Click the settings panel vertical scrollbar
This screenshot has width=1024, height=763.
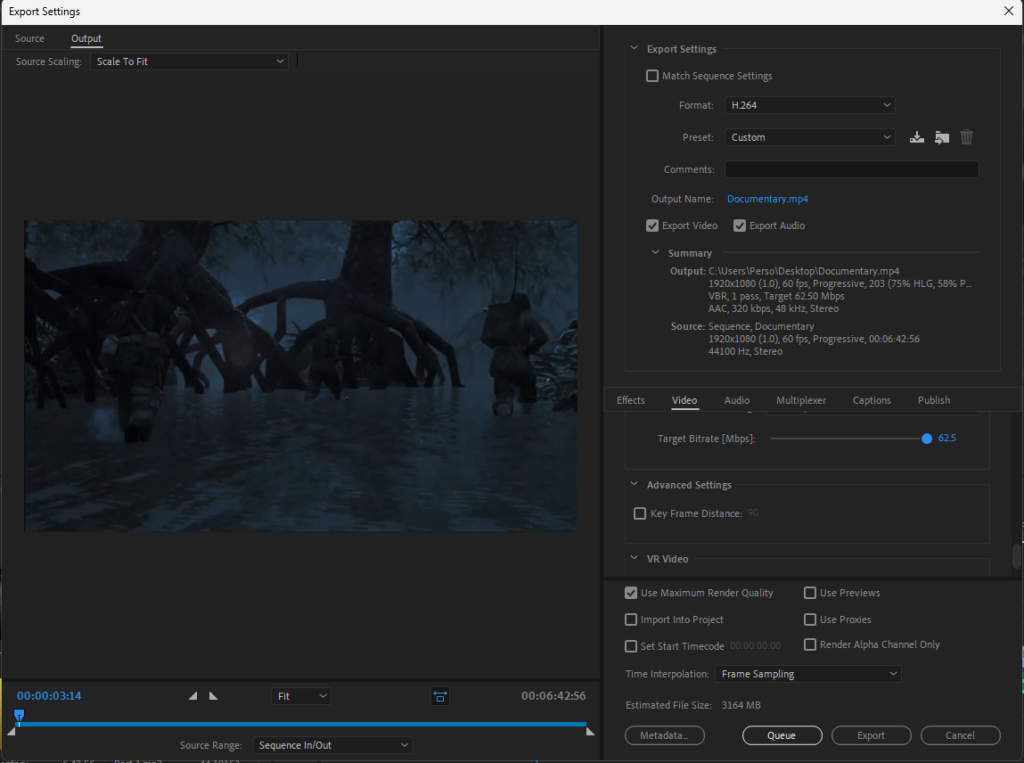click(x=1016, y=557)
